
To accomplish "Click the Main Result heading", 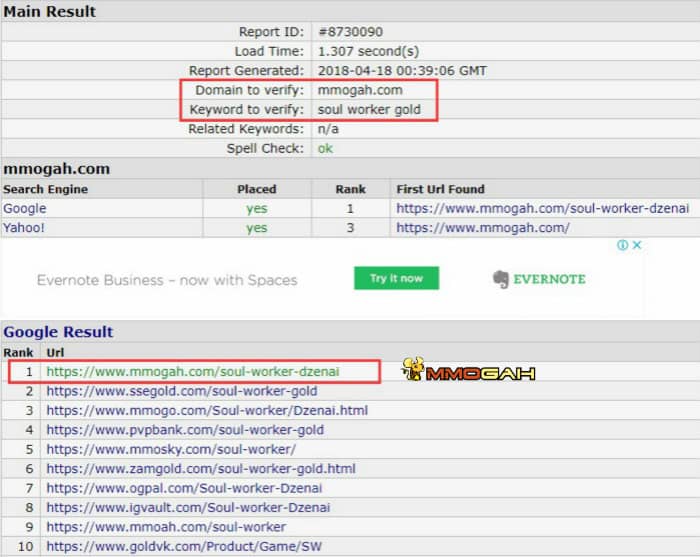I will pos(50,11).
